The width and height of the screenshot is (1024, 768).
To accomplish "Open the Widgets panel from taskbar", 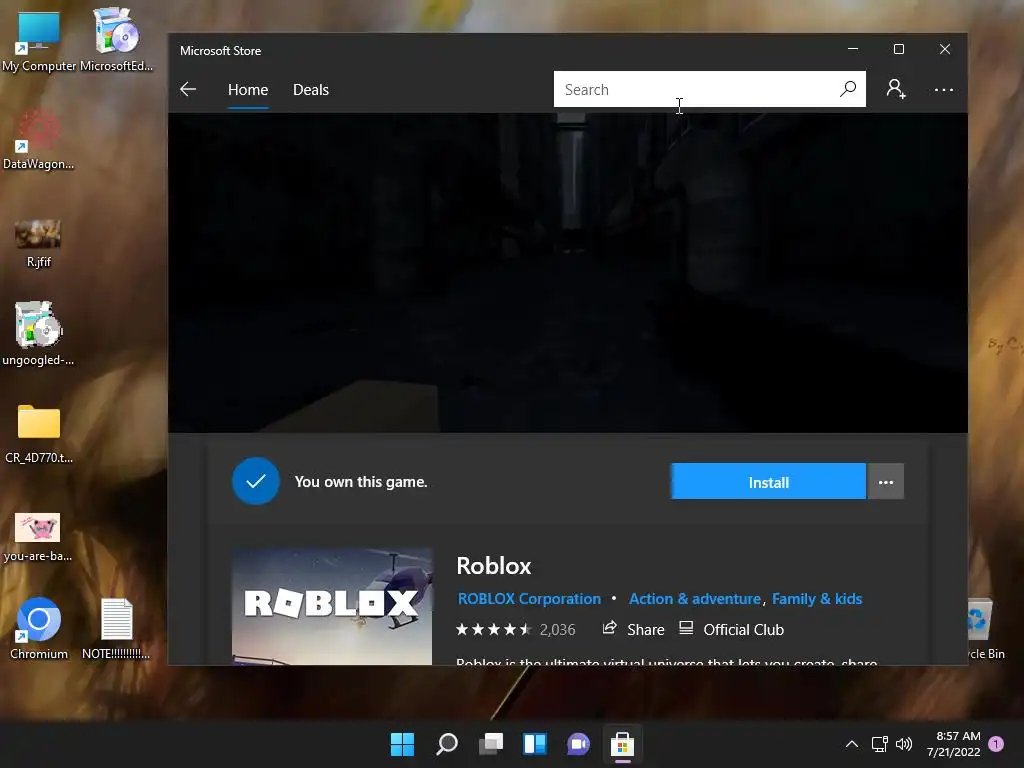I will click(535, 744).
